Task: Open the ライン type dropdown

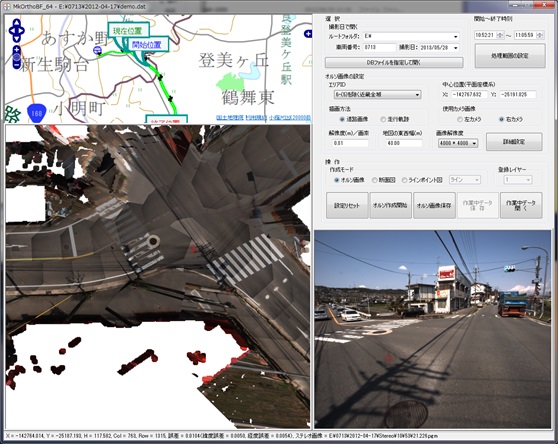Action: click(465, 180)
